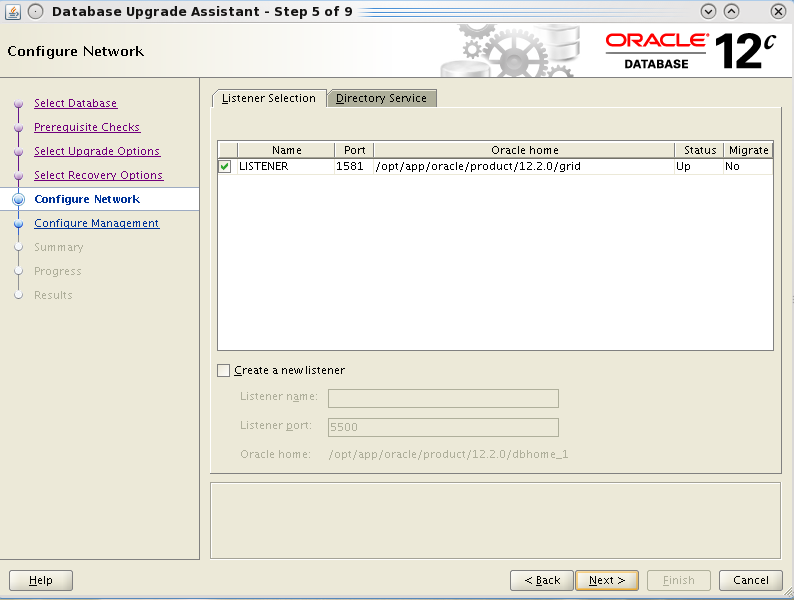Close the Database Upgrade Assistant window
This screenshot has width=794, height=600.
(x=778, y=11)
